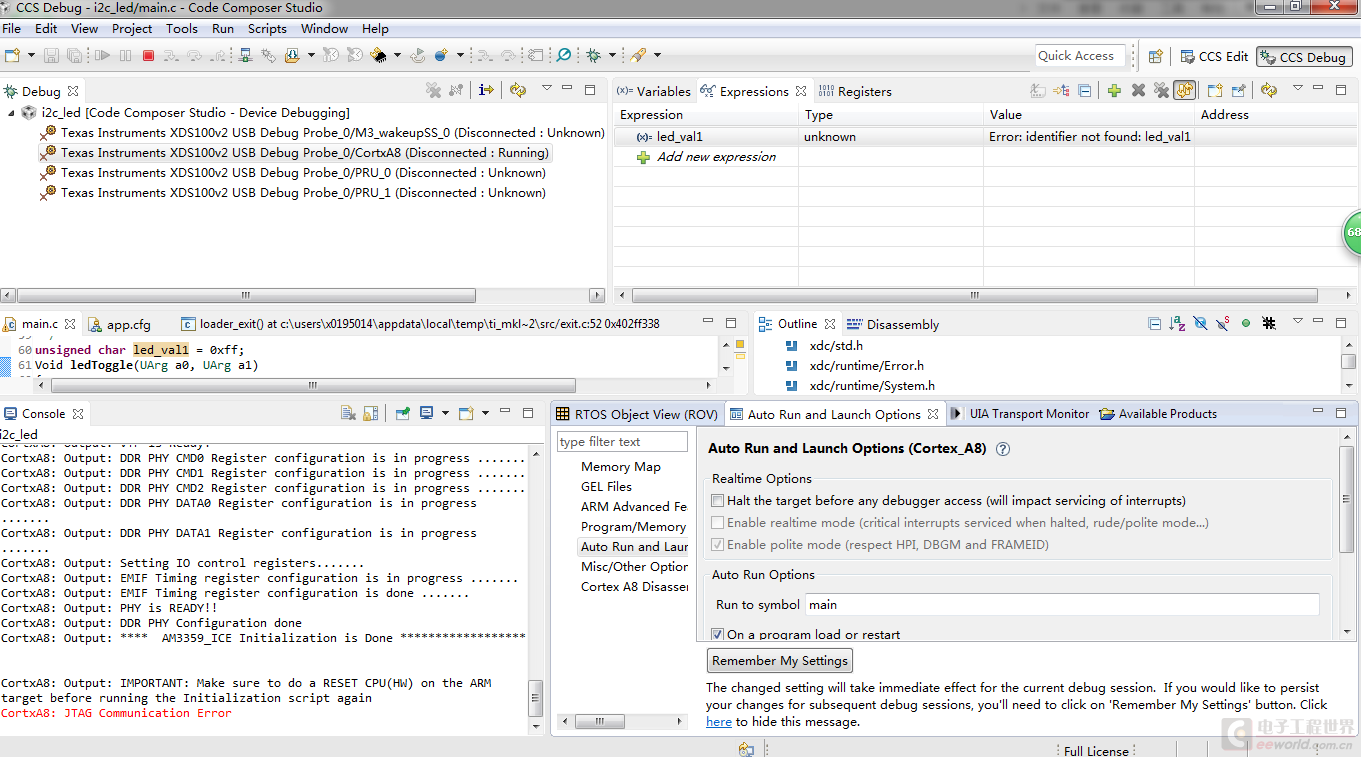1361x757 pixels.
Task: Click the 'here' link to hide message
Action: click(x=719, y=721)
